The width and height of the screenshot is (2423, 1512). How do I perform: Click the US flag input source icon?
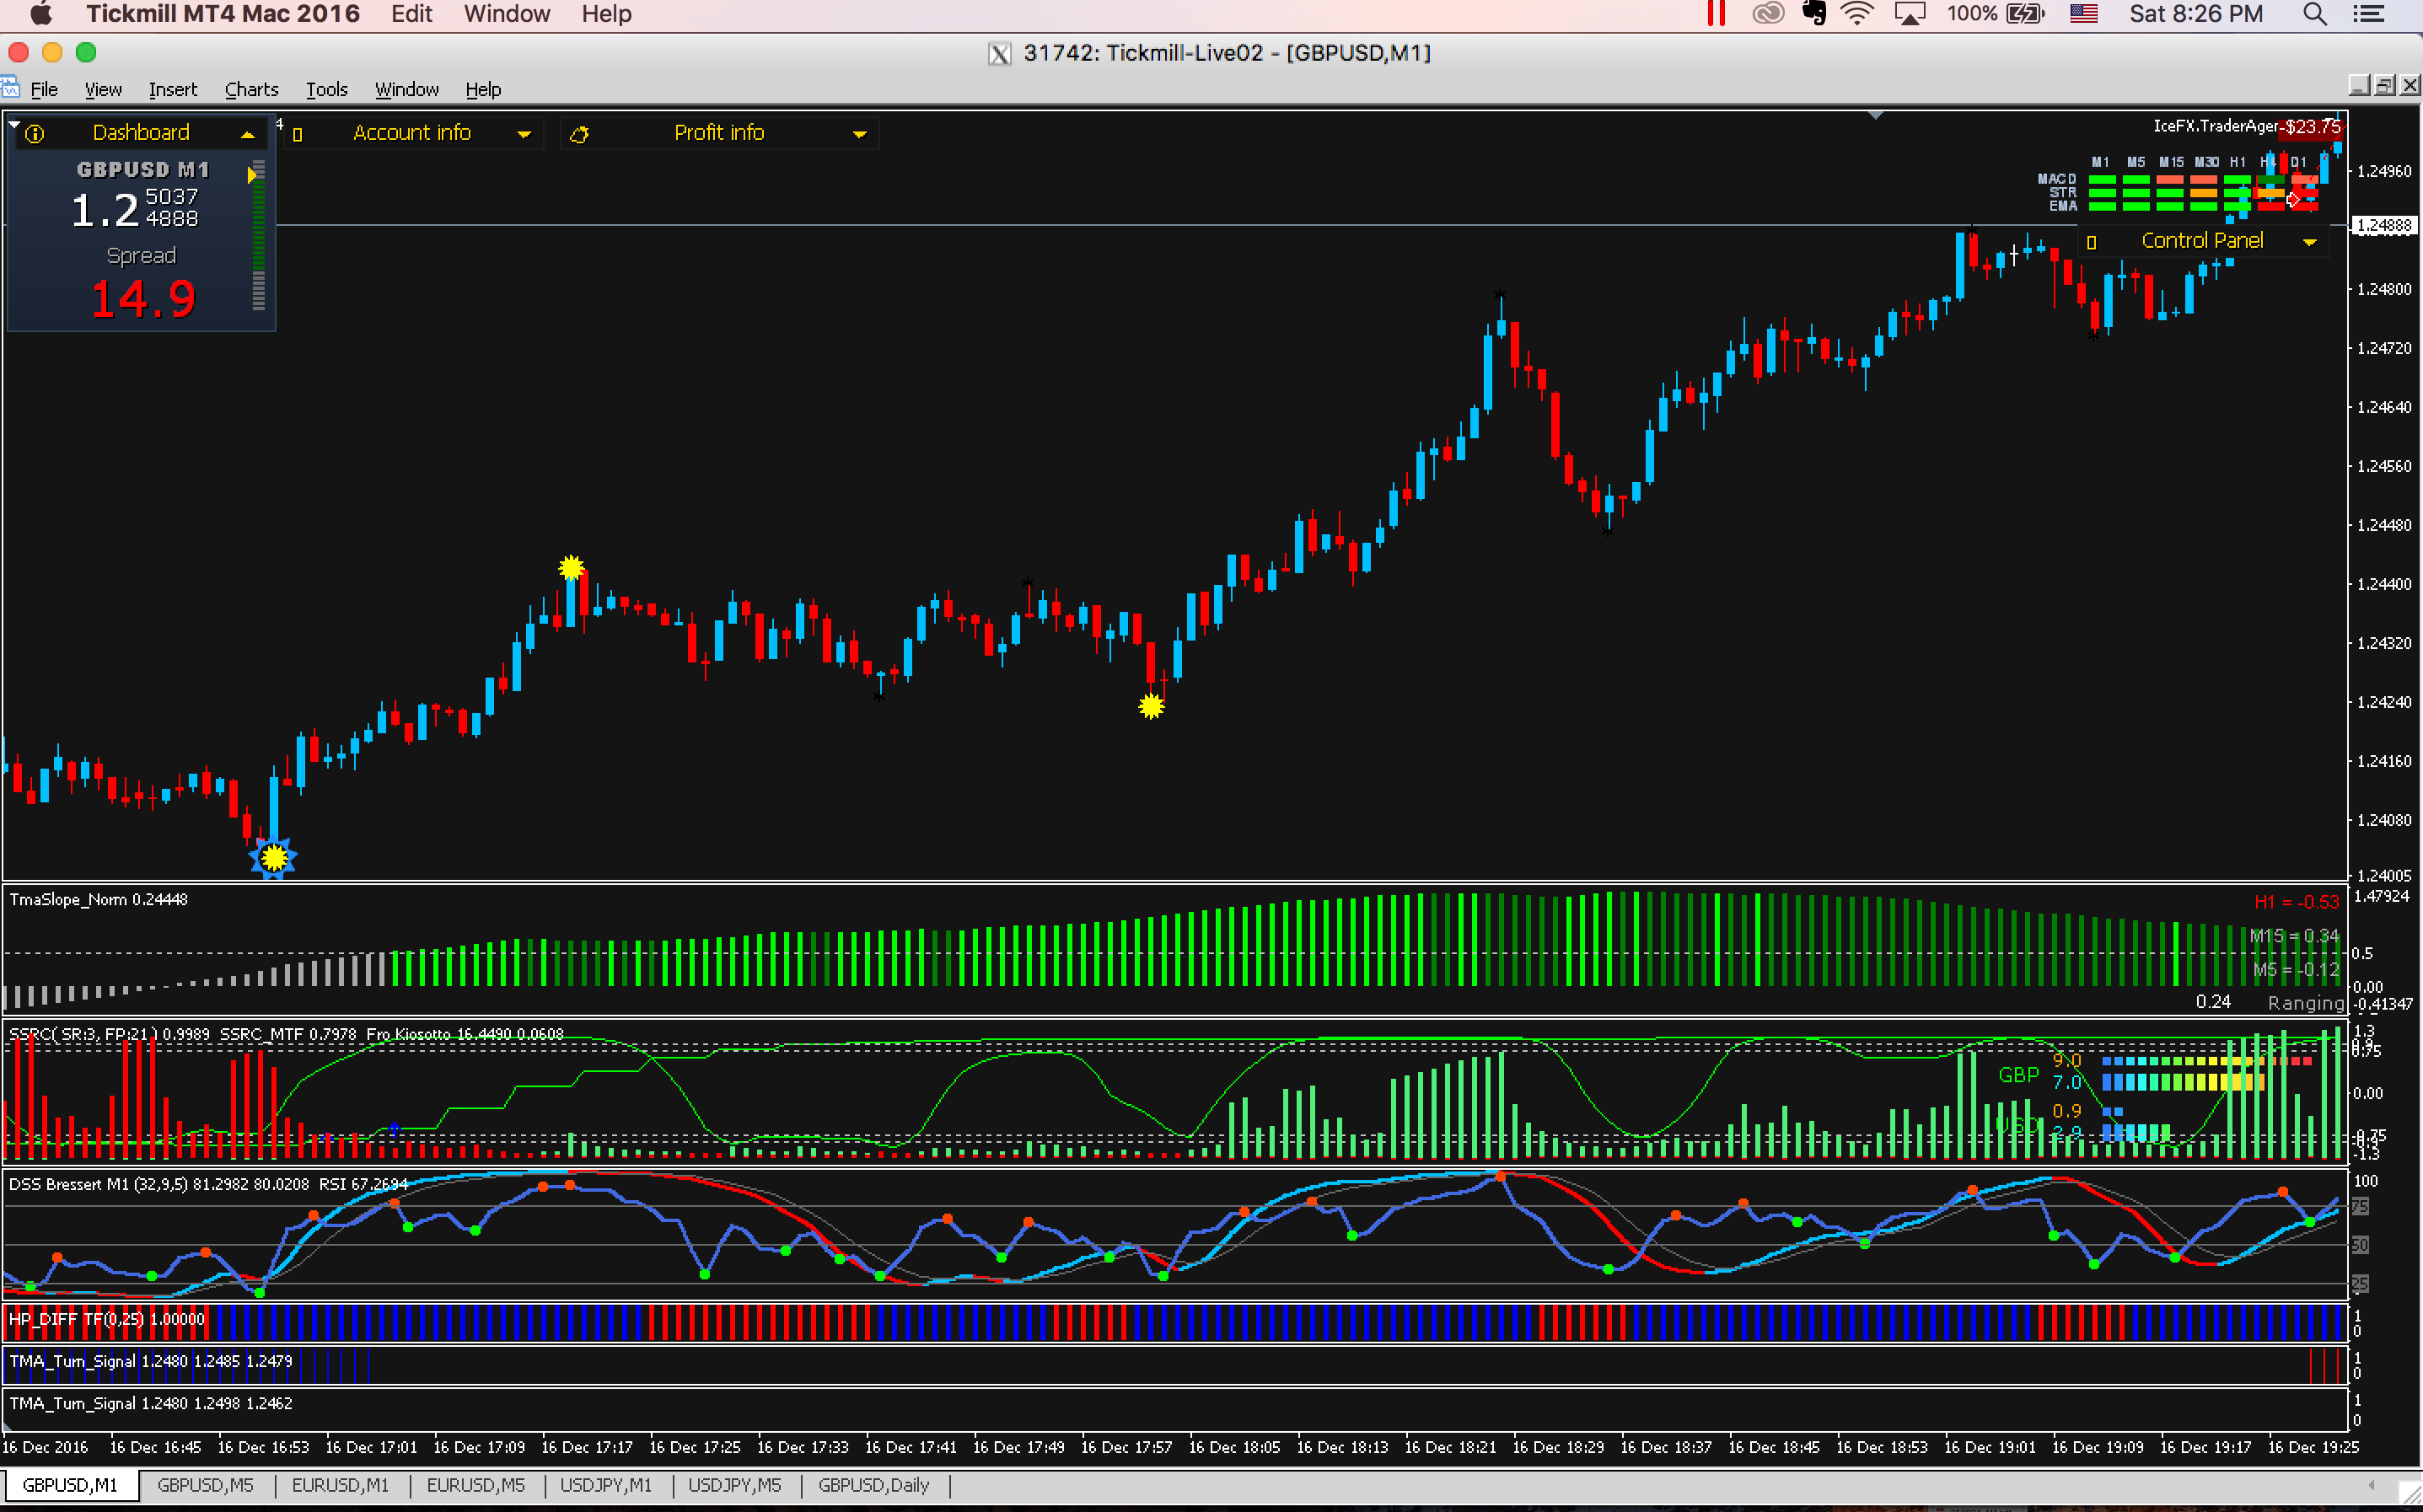coord(2084,14)
